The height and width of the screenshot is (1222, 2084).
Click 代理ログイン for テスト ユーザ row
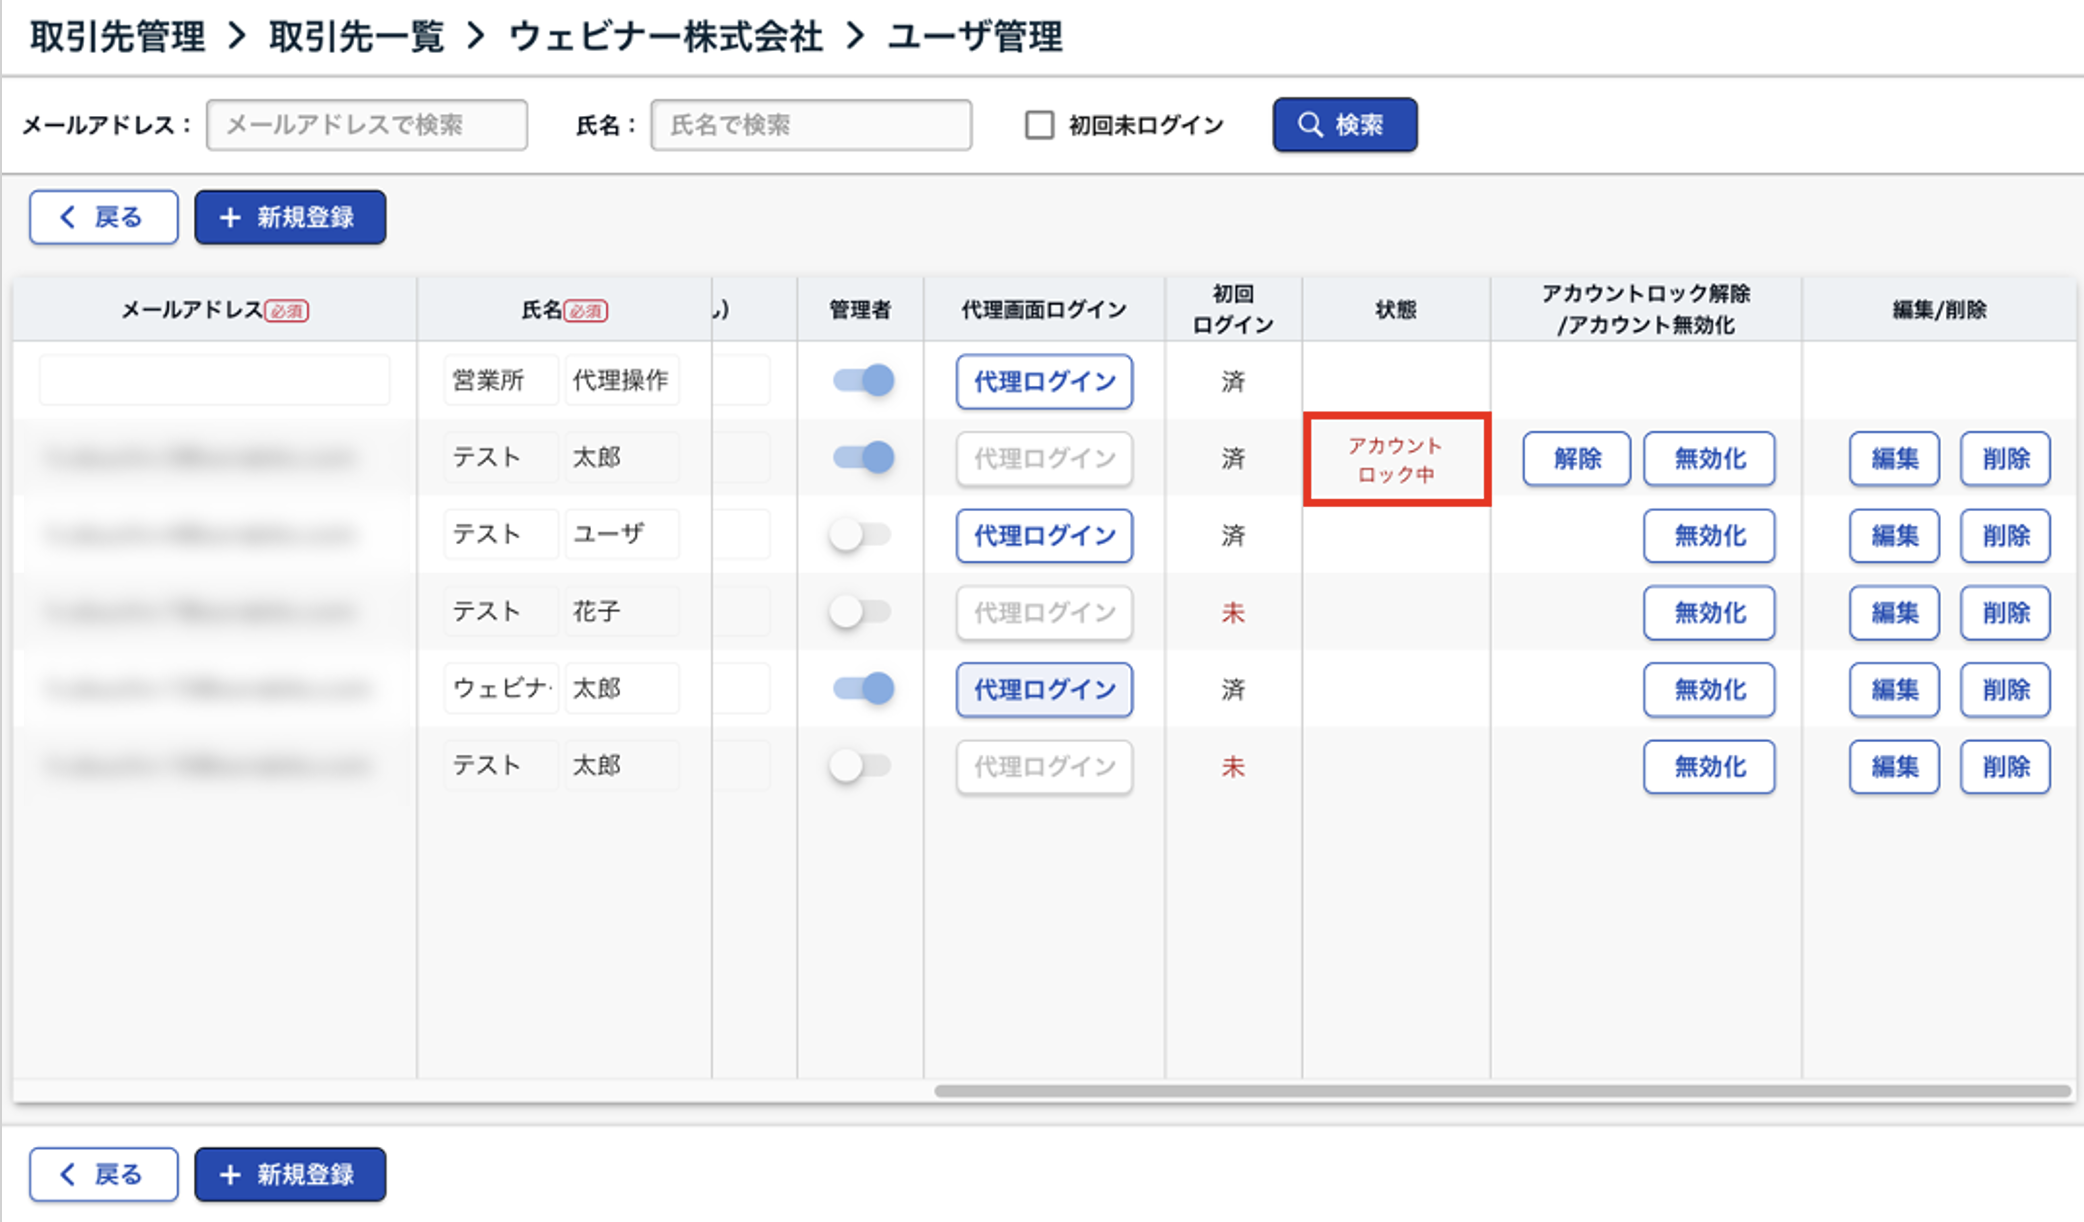click(1044, 536)
